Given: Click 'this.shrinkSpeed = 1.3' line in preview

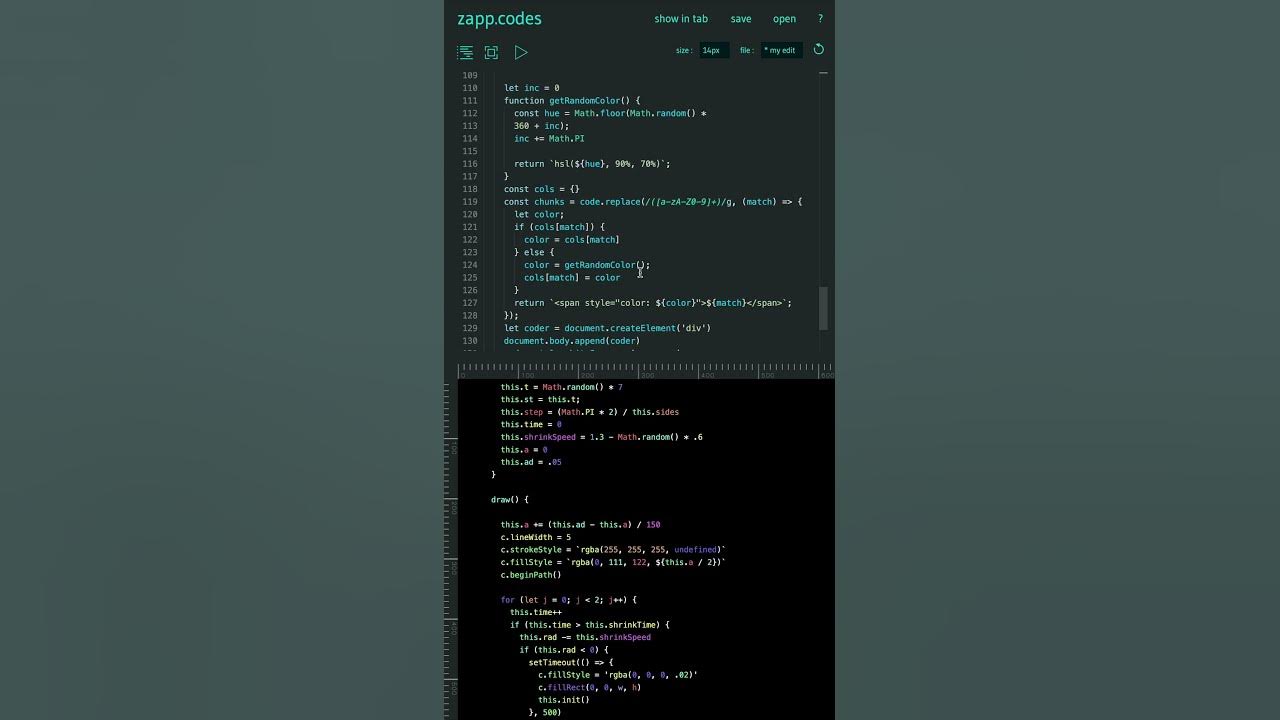Looking at the screenshot, I should click(x=602, y=437).
